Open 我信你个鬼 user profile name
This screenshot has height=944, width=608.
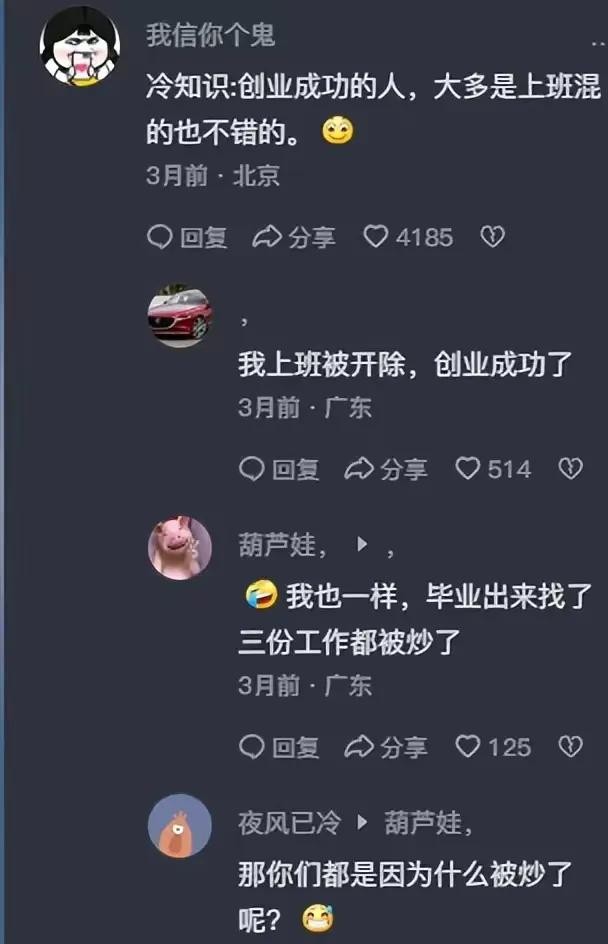[211, 35]
